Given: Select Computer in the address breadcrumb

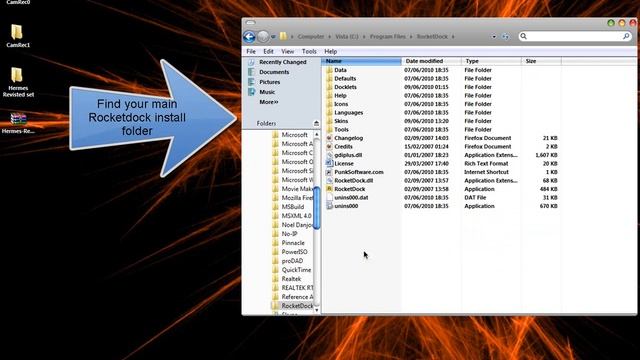Looking at the screenshot, I should coord(311,37).
